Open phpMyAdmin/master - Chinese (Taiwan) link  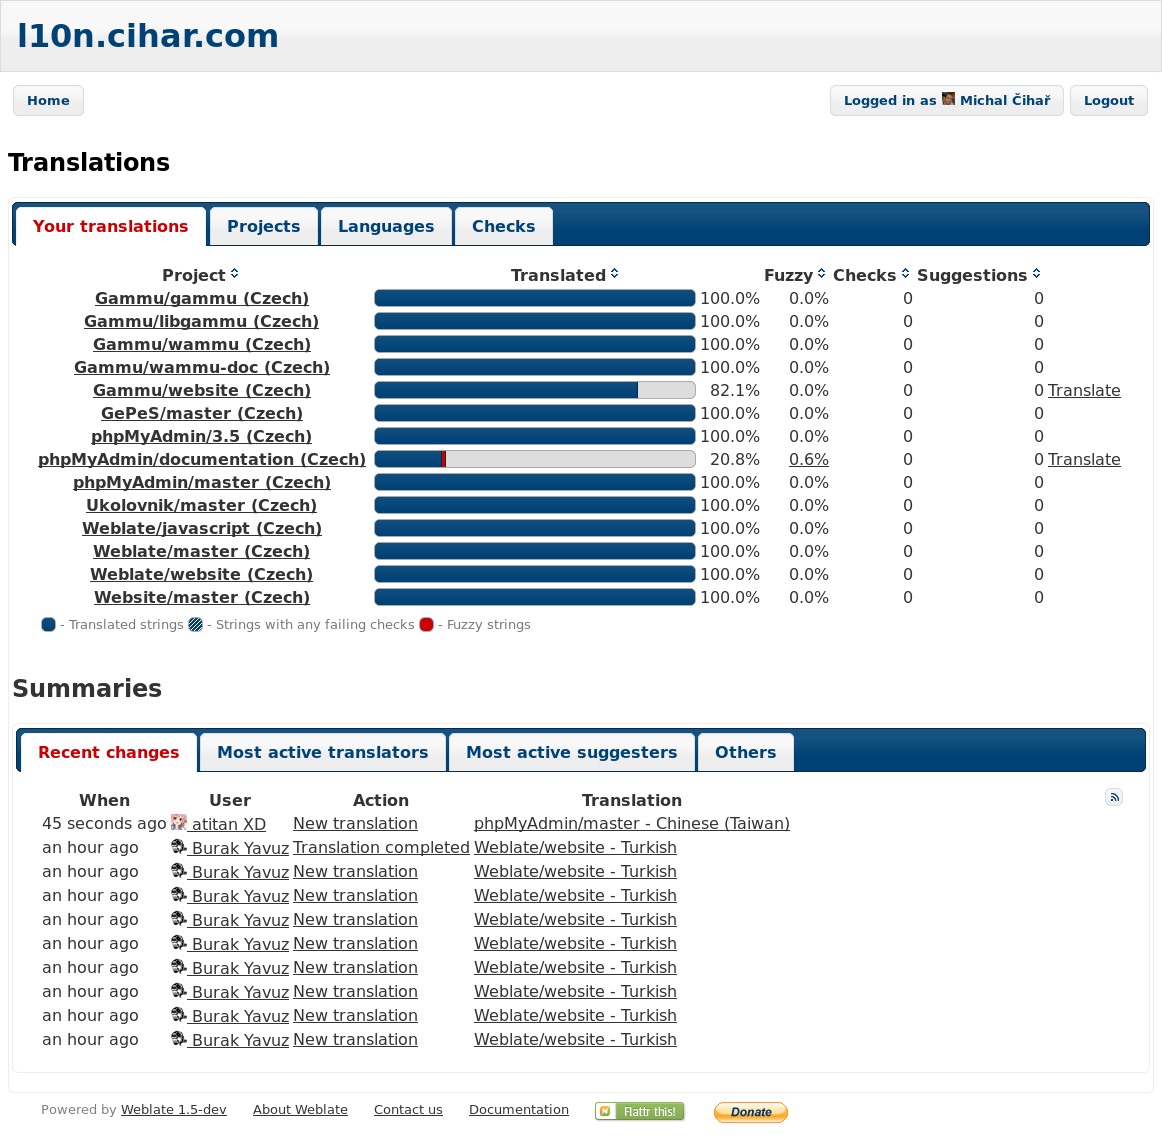(631, 823)
